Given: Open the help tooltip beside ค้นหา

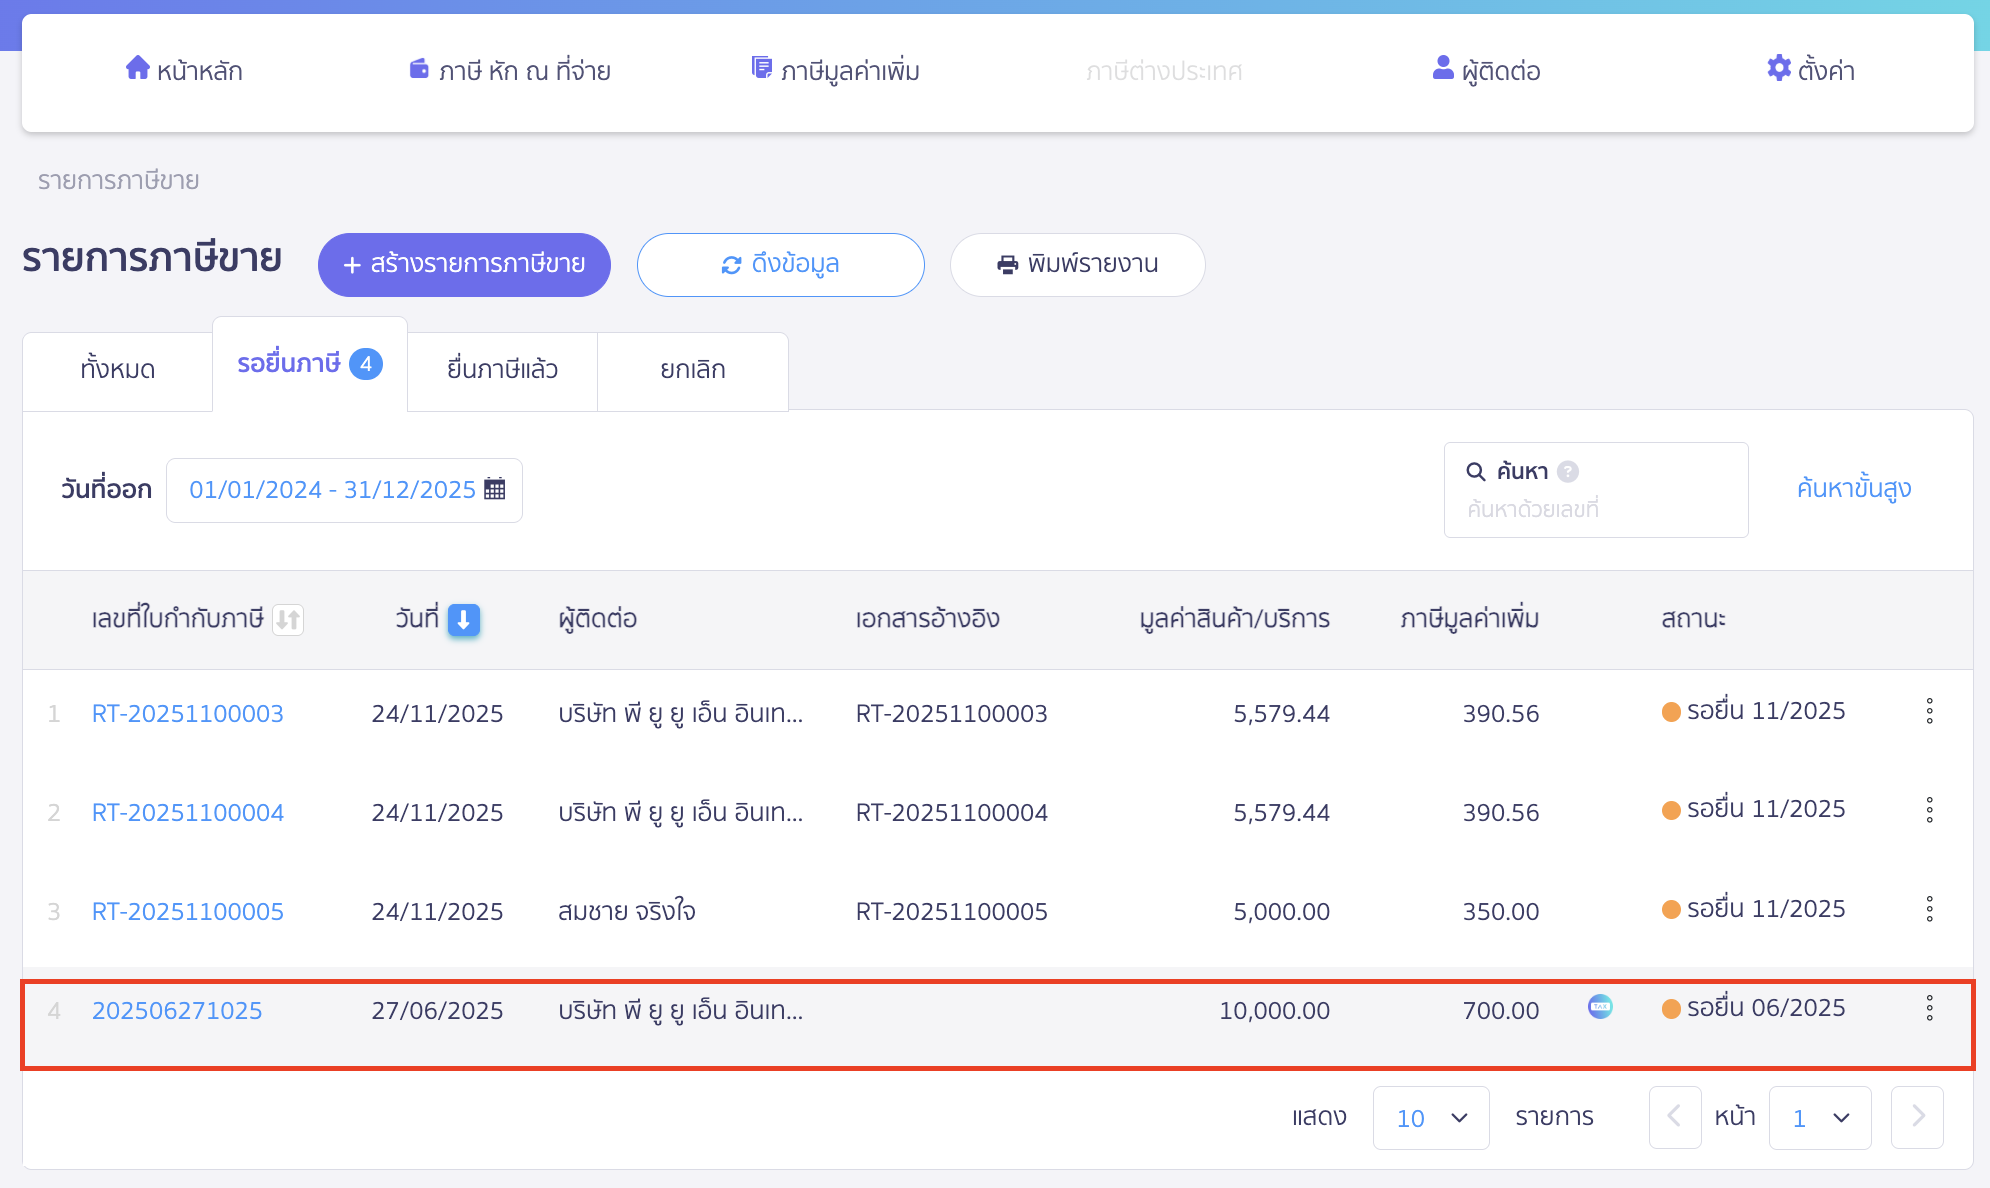Looking at the screenshot, I should tap(1568, 470).
